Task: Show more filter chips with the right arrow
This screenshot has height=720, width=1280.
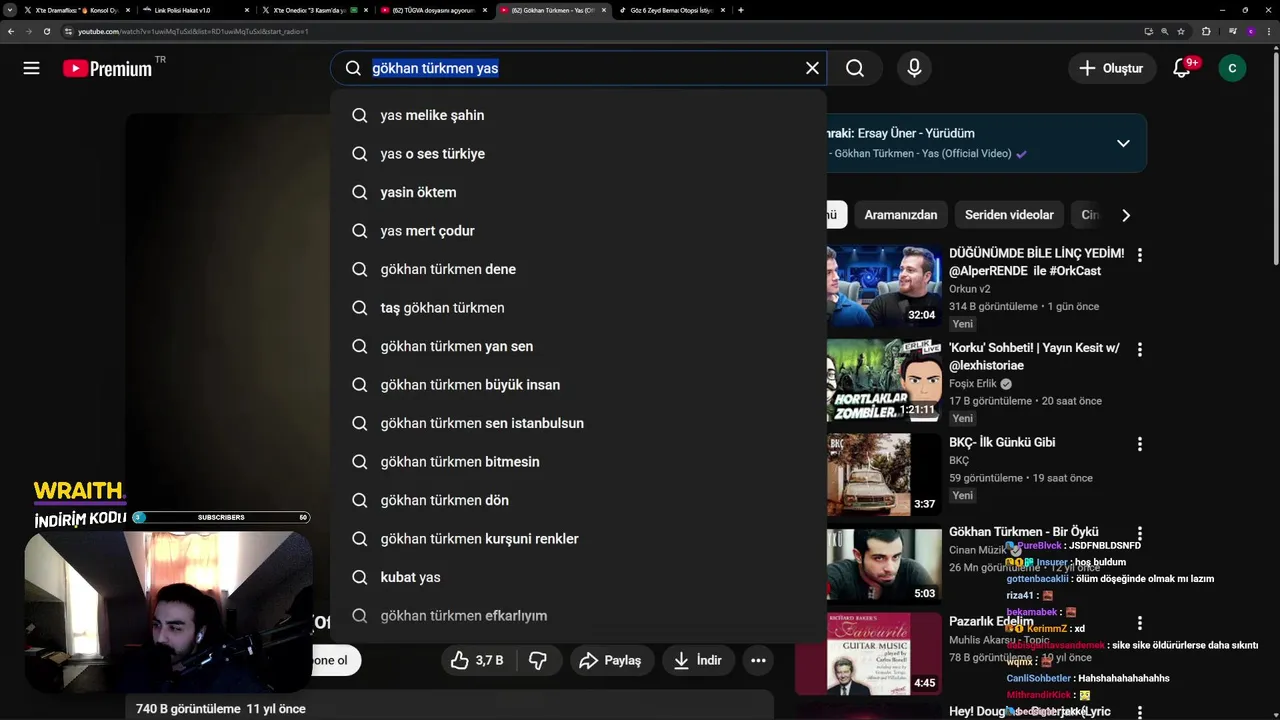Action: tap(1126, 215)
